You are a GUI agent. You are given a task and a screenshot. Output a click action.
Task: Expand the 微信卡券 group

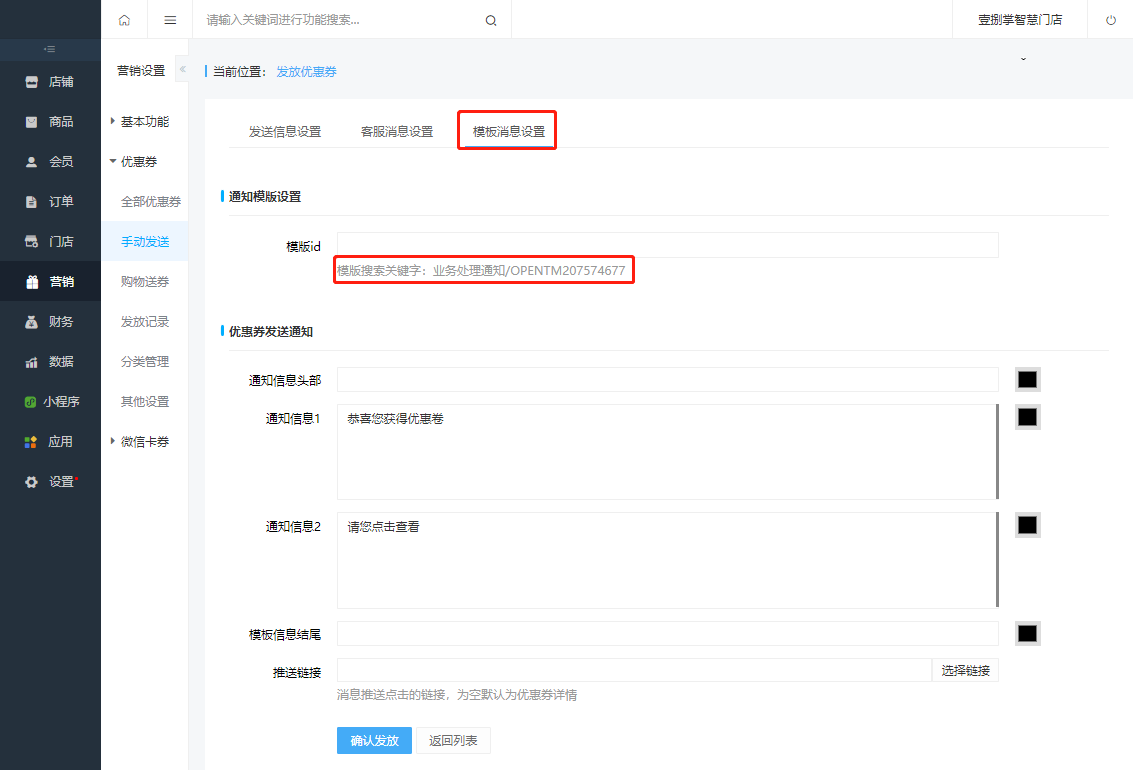click(x=145, y=441)
